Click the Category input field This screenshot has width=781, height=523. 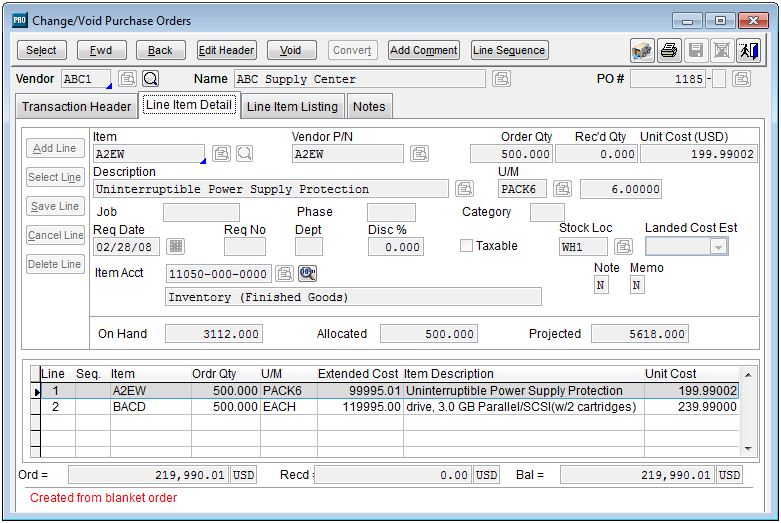(x=547, y=213)
